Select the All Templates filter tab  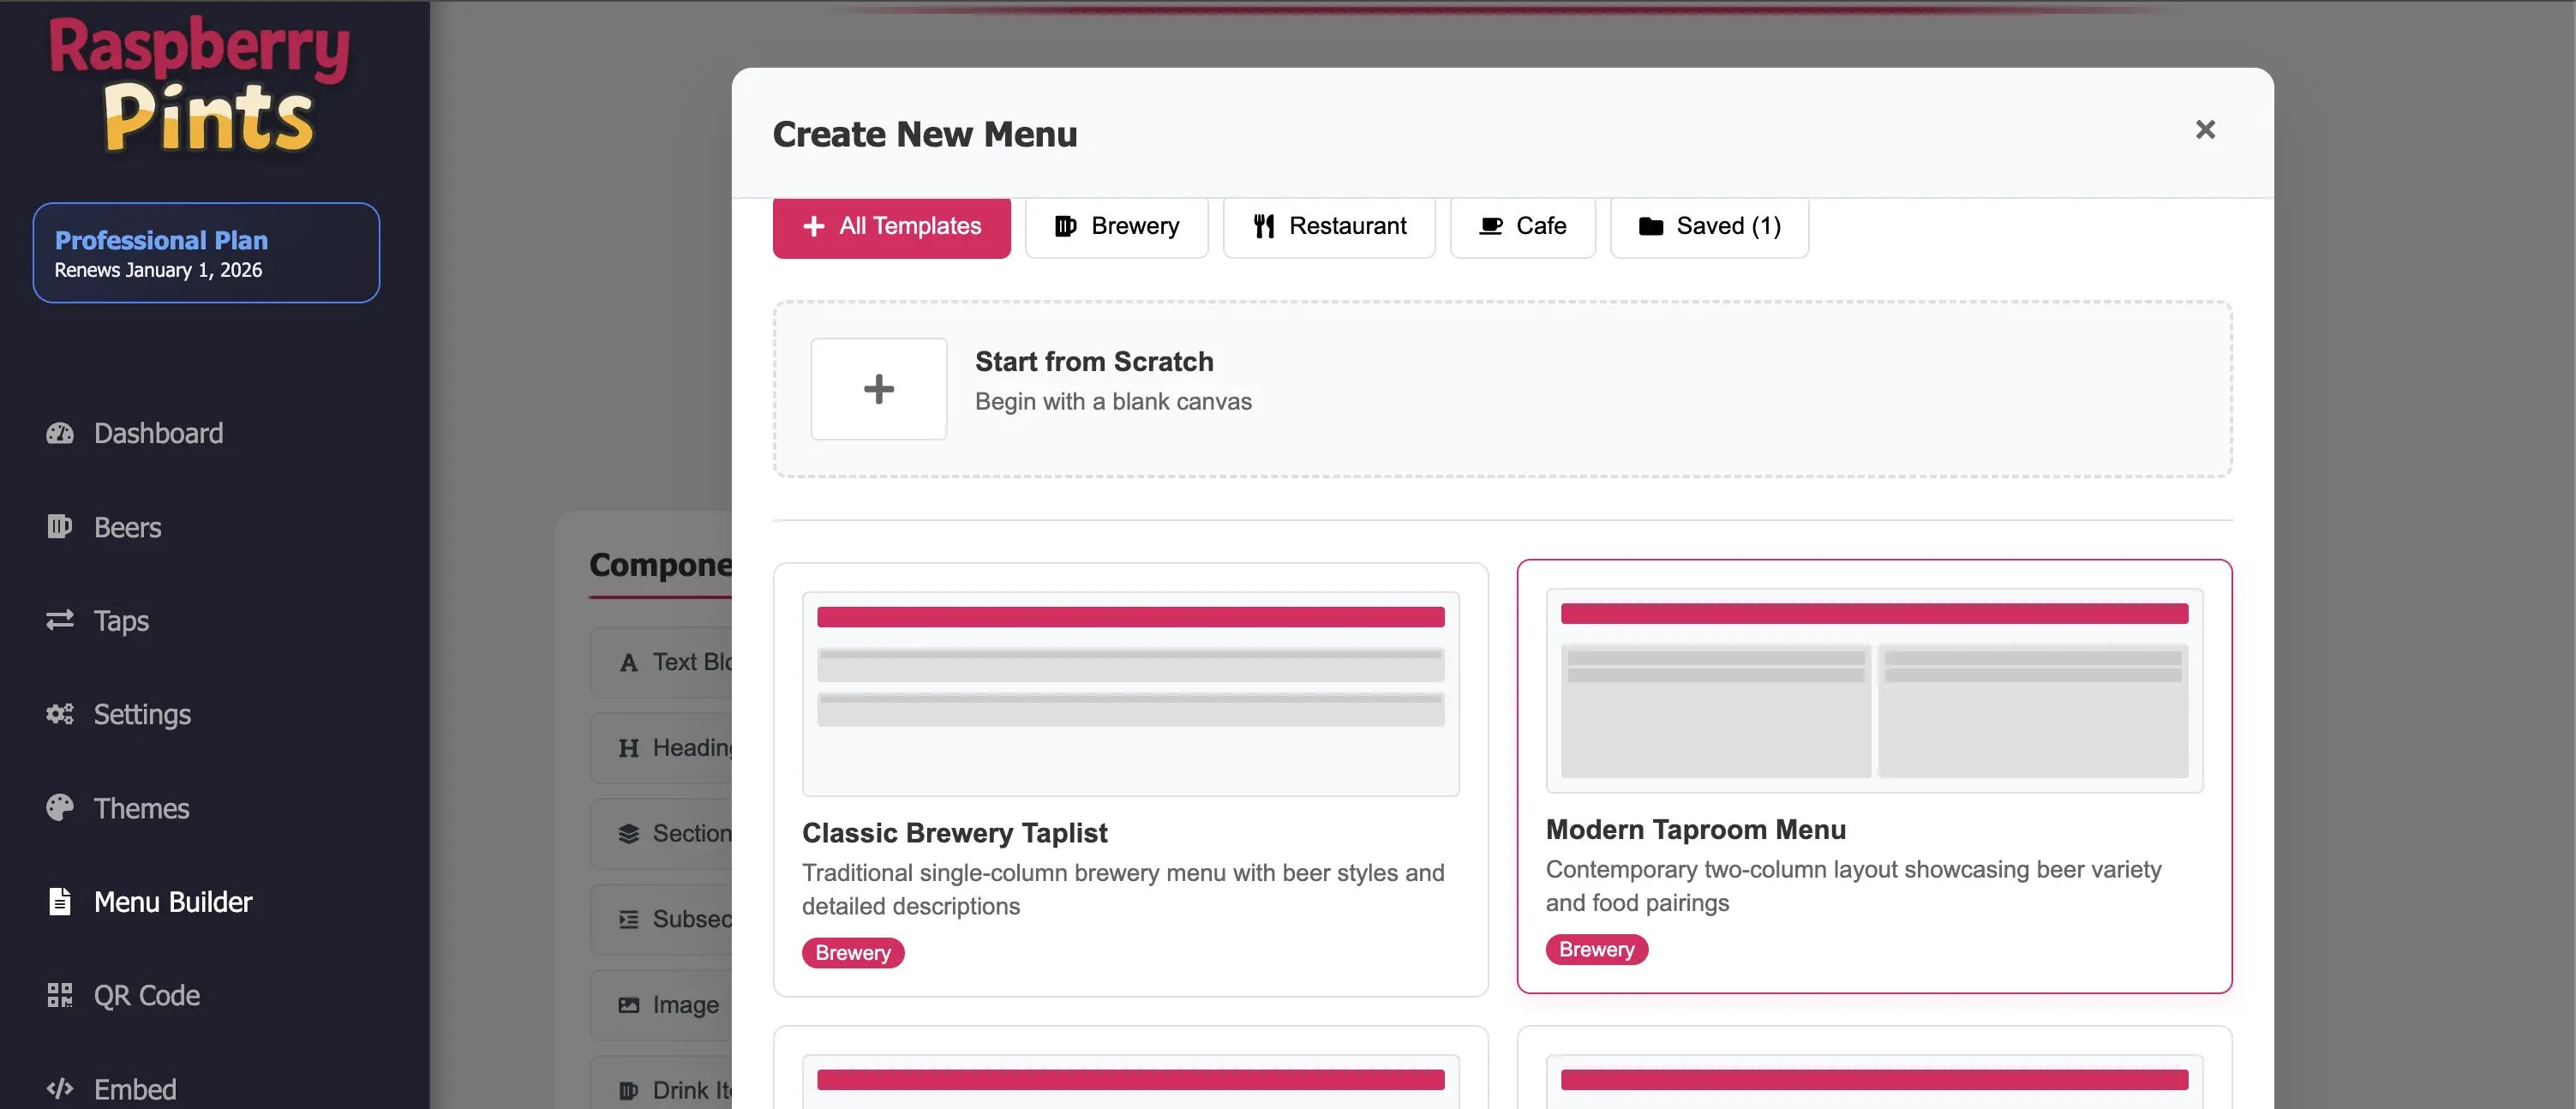[892, 227]
